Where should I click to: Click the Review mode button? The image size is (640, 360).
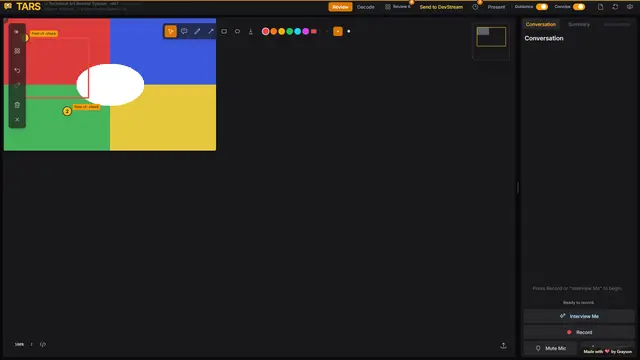point(340,7)
